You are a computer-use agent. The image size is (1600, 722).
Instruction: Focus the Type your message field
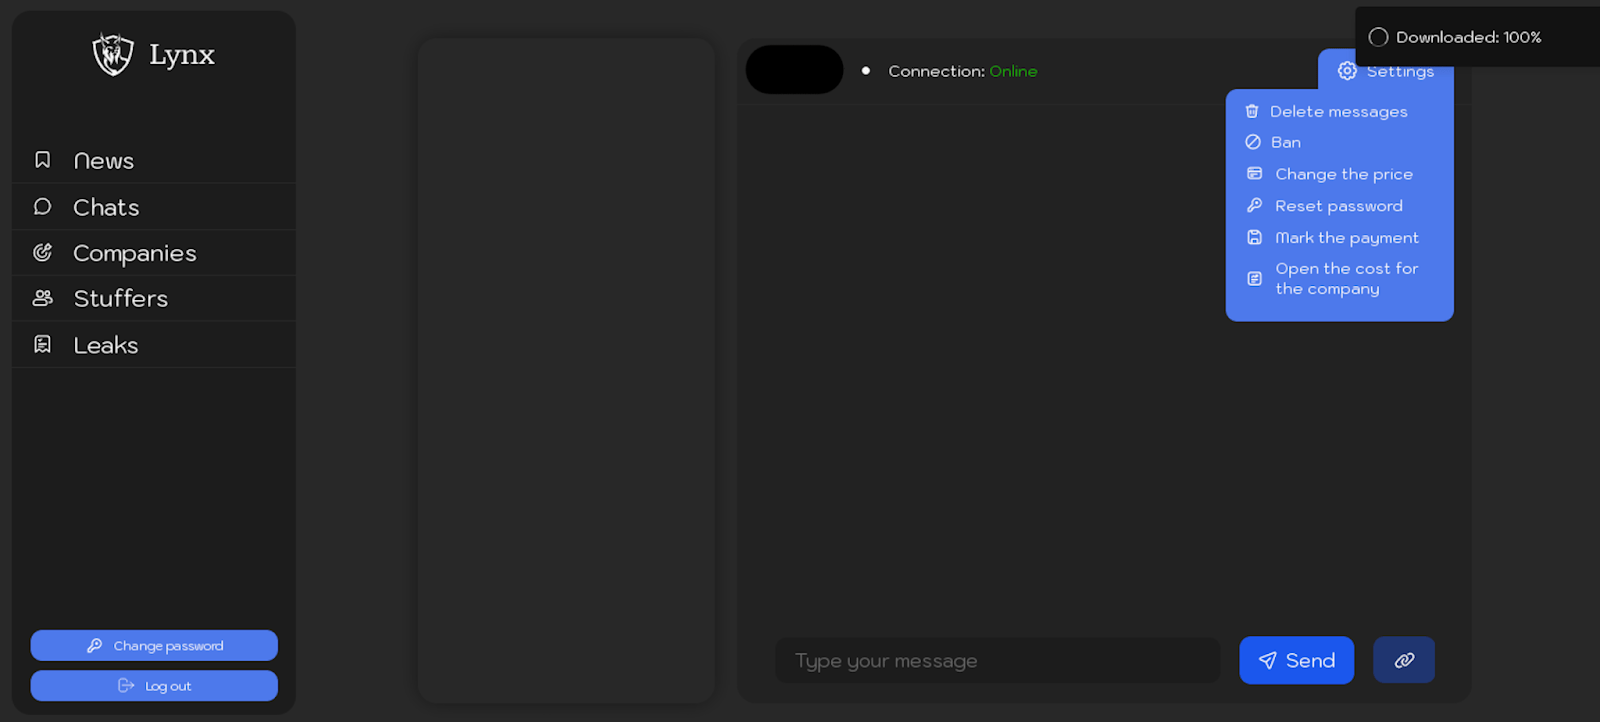click(997, 660)
